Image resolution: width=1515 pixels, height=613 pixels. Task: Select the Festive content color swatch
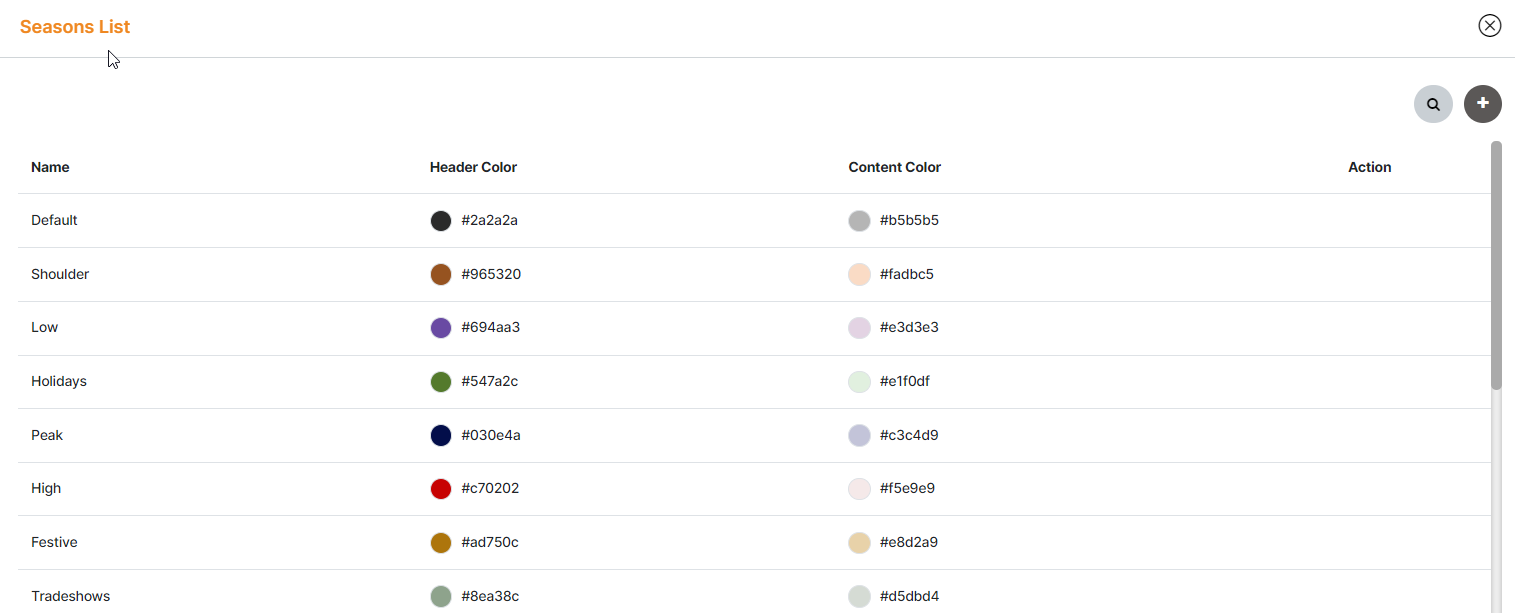[x=859, y=543]
